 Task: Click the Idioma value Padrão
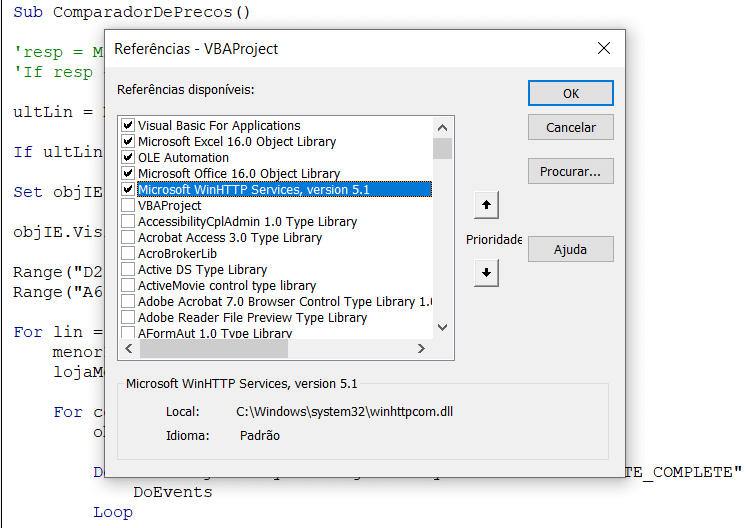pyautogui.click(x=260, y=435)
